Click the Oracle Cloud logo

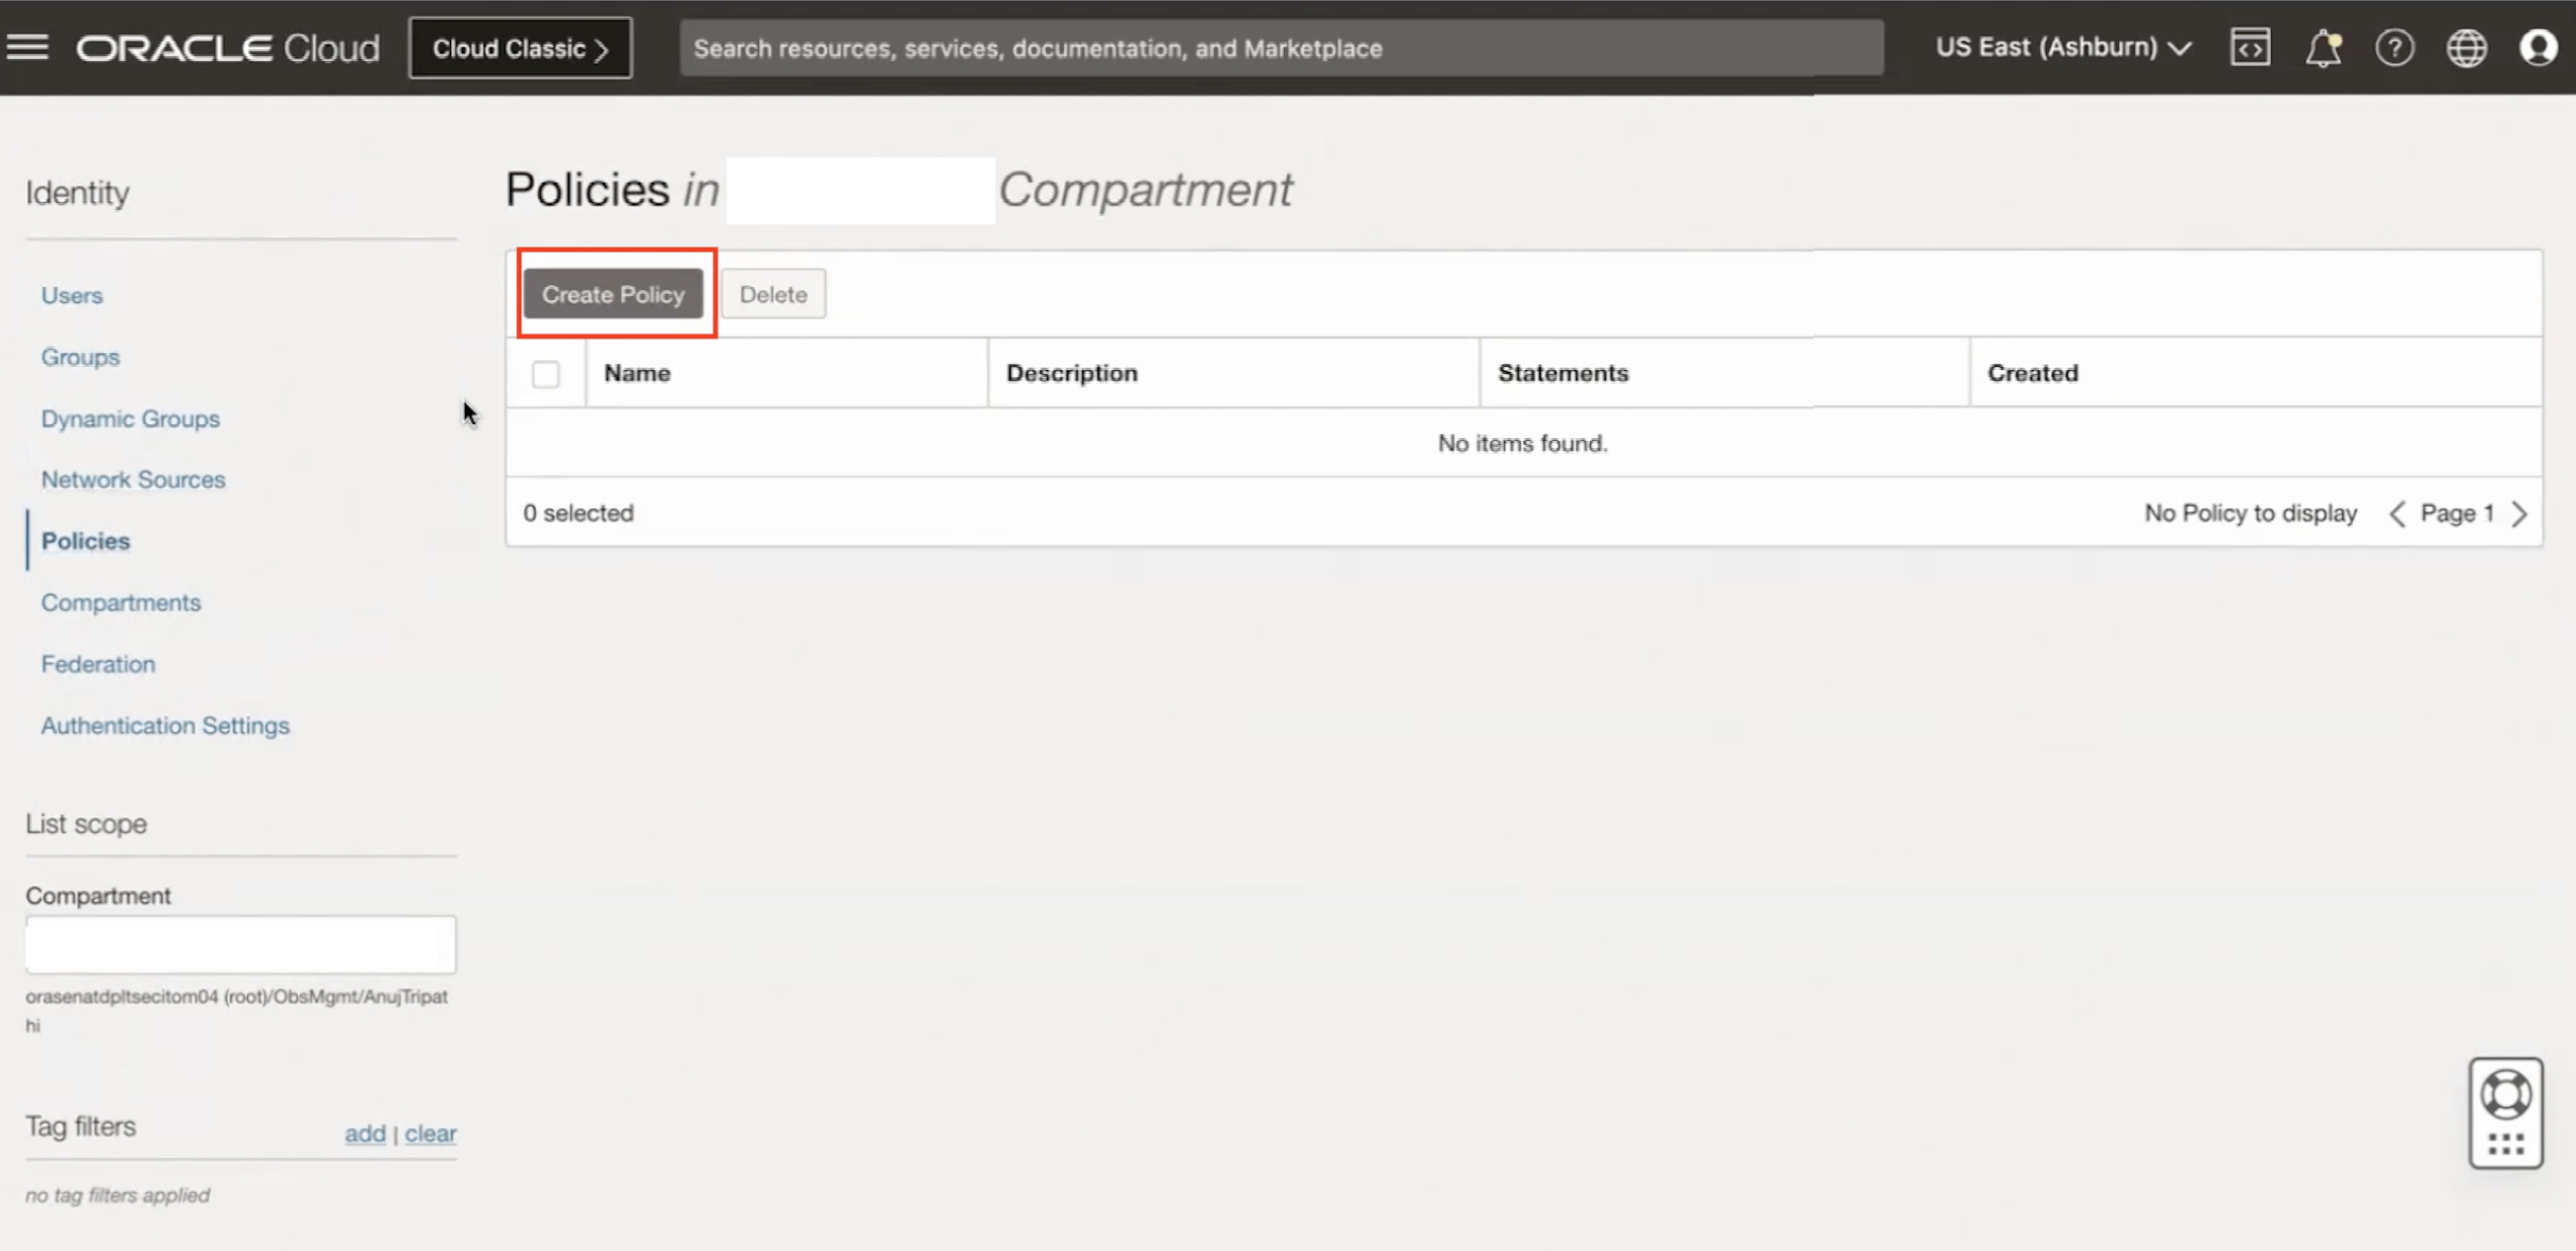tap(228, 46)
